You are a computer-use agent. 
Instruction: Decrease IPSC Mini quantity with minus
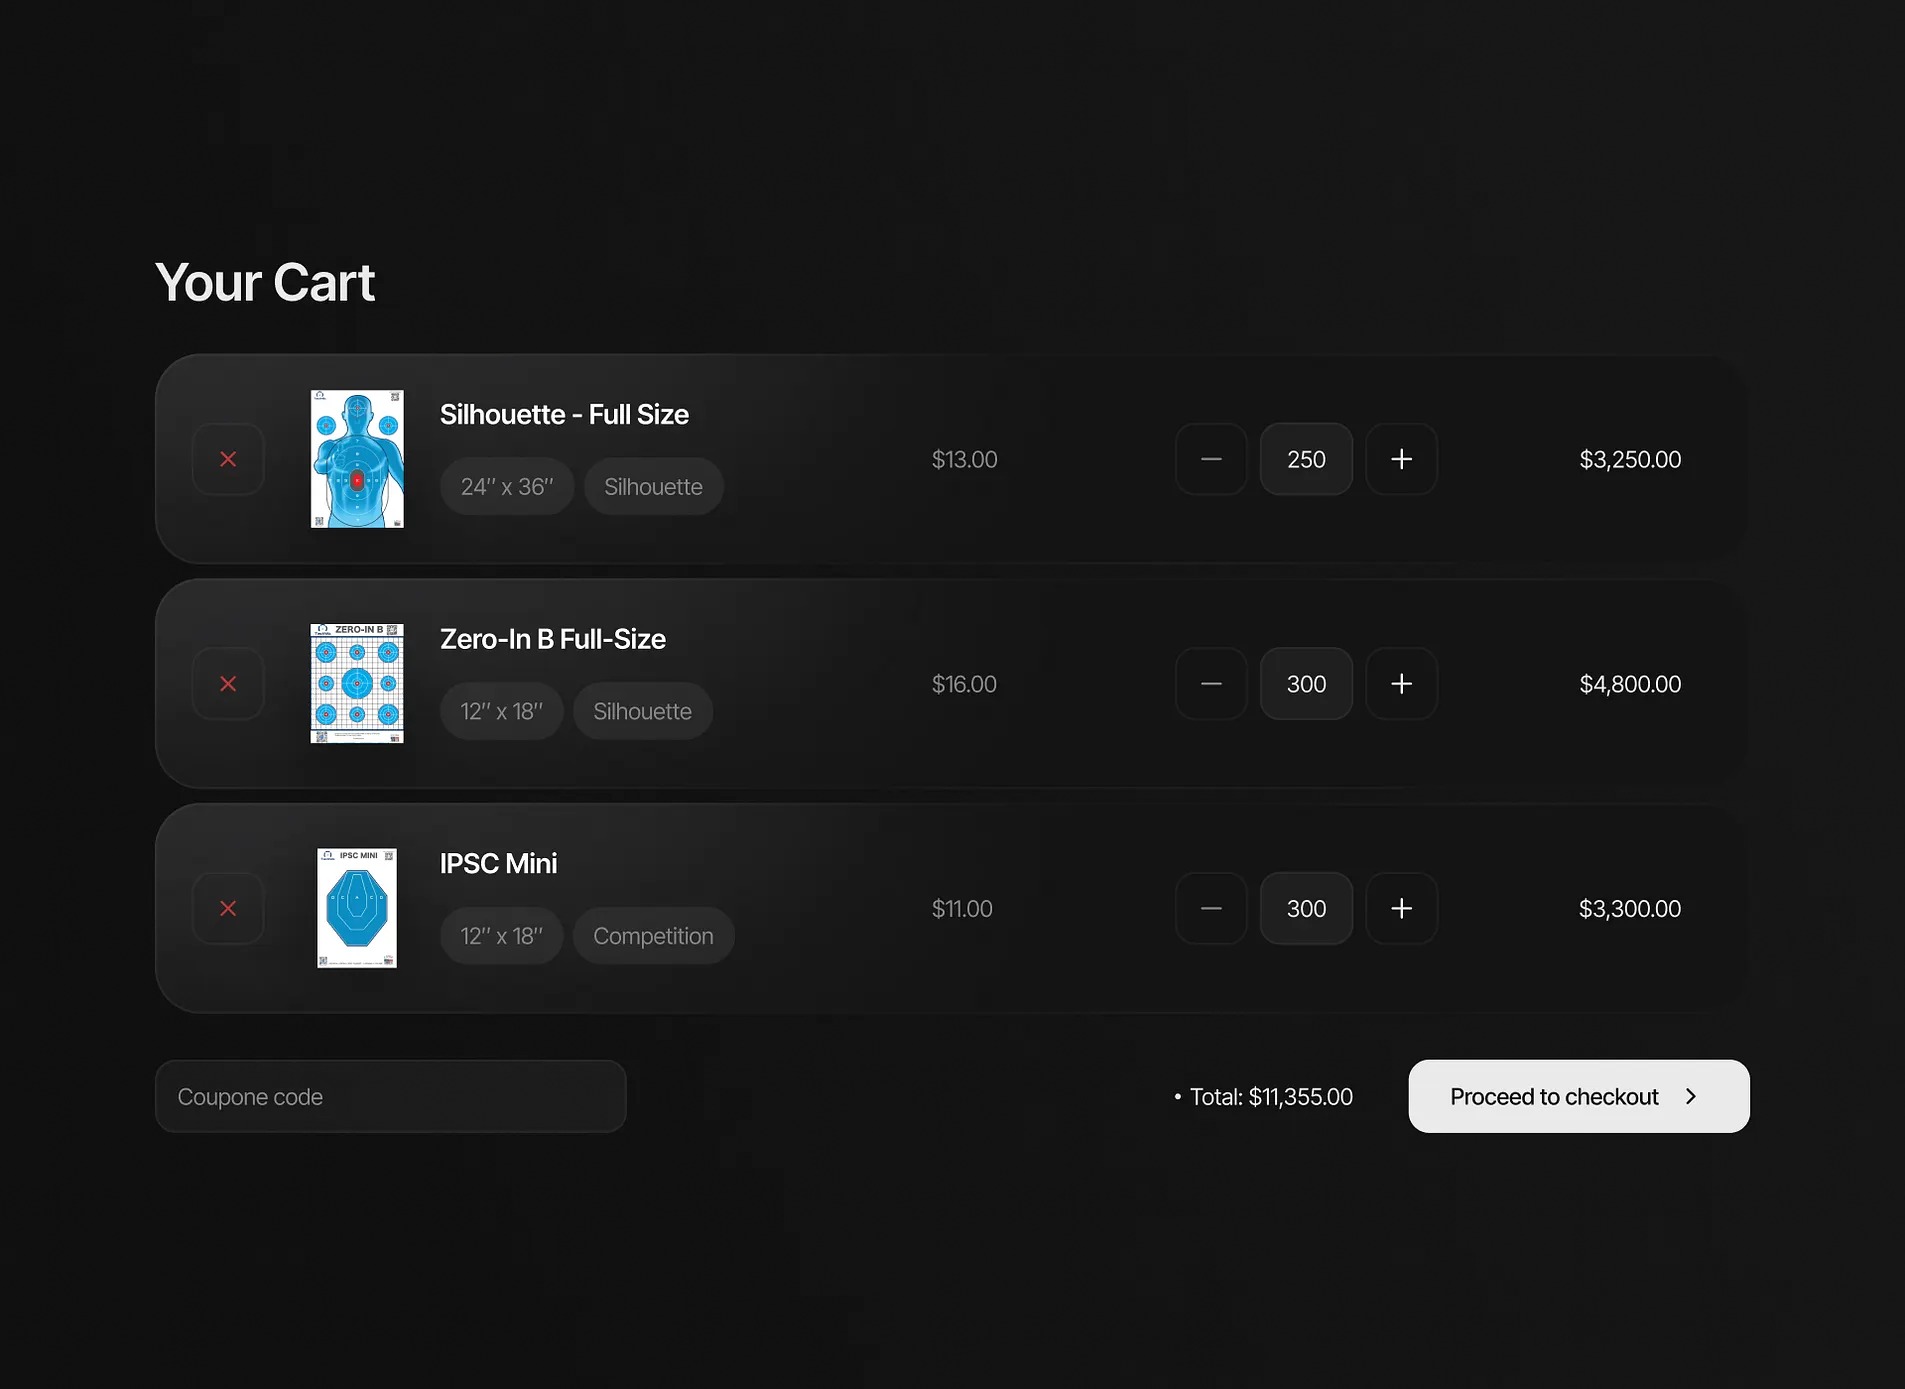pyautogui.click(x=1211, y=908)
